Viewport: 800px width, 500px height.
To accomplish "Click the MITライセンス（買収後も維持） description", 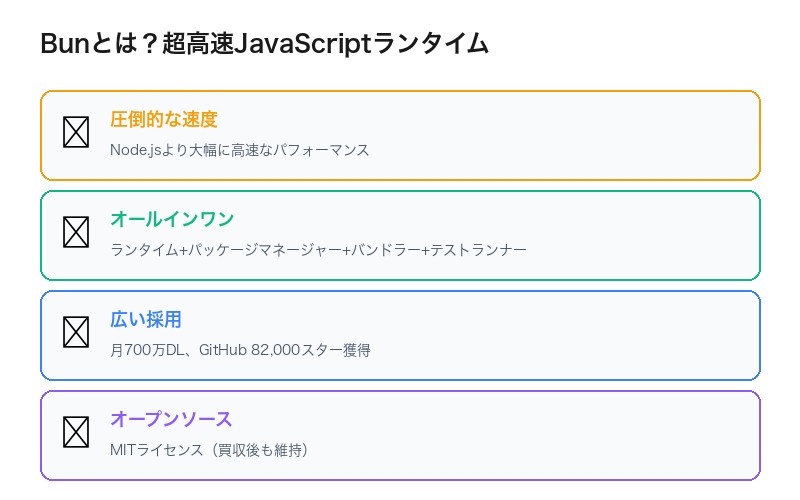I will click(210, 450).
